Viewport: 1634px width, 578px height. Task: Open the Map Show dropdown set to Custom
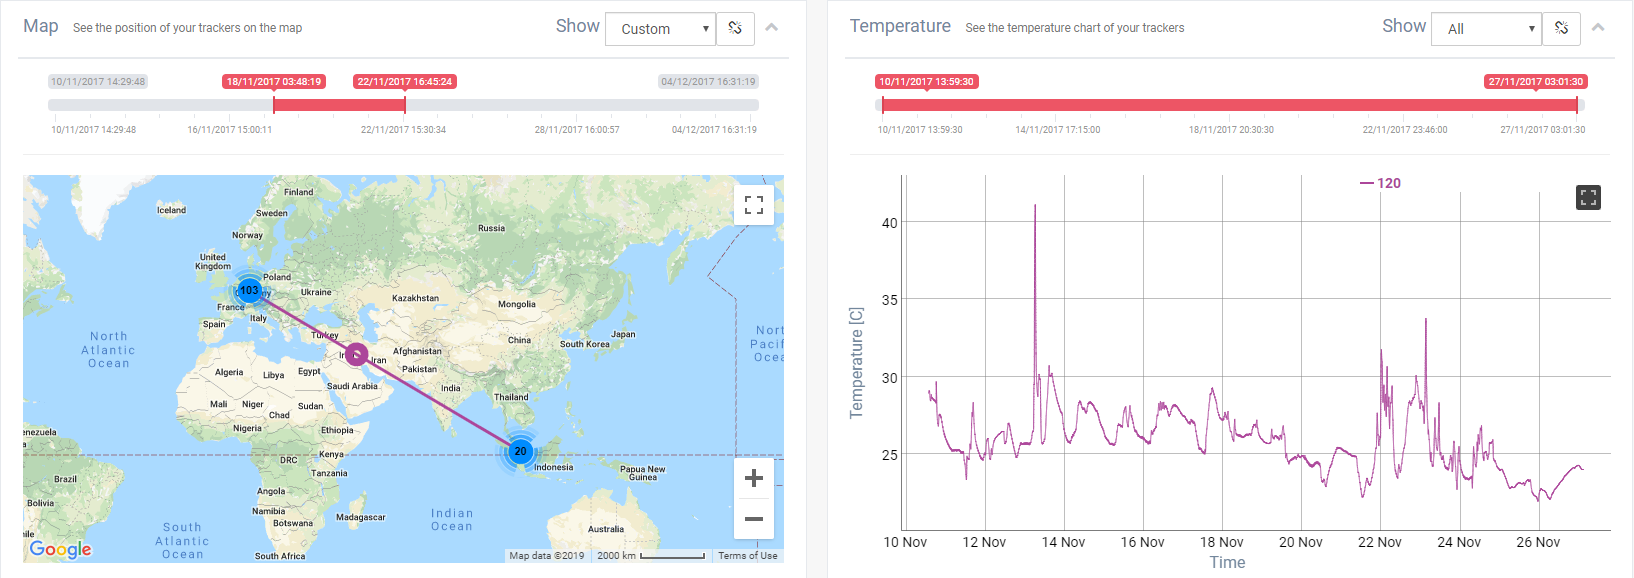660,29
